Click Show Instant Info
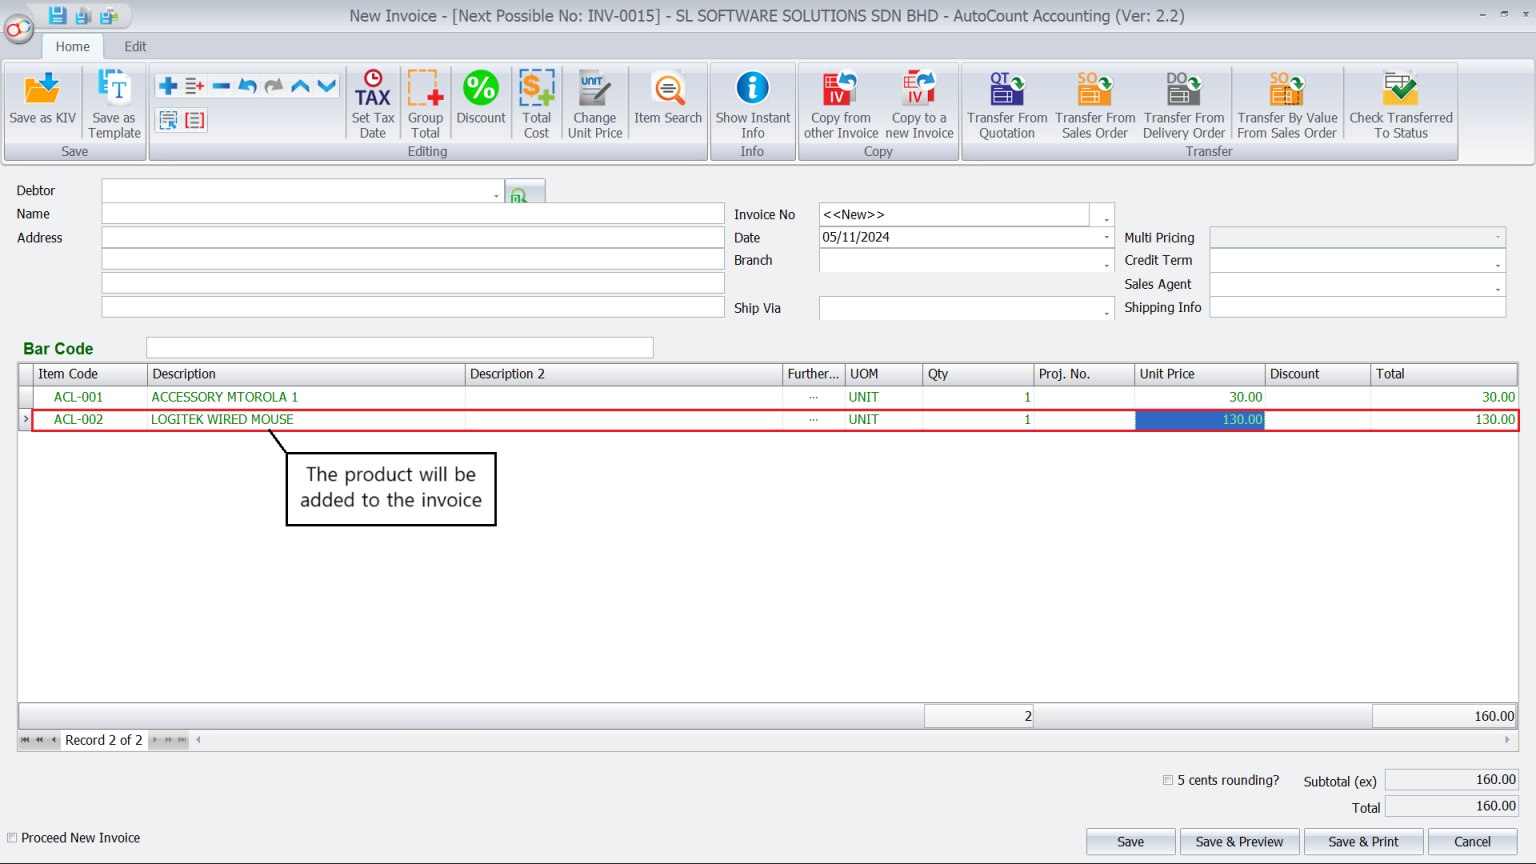The image size is (1536, 864). click(752, 100)
